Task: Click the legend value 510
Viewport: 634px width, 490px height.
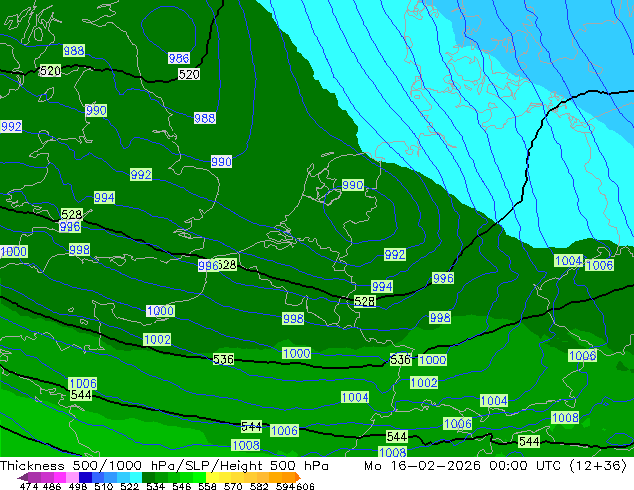Action: (104, 486)
